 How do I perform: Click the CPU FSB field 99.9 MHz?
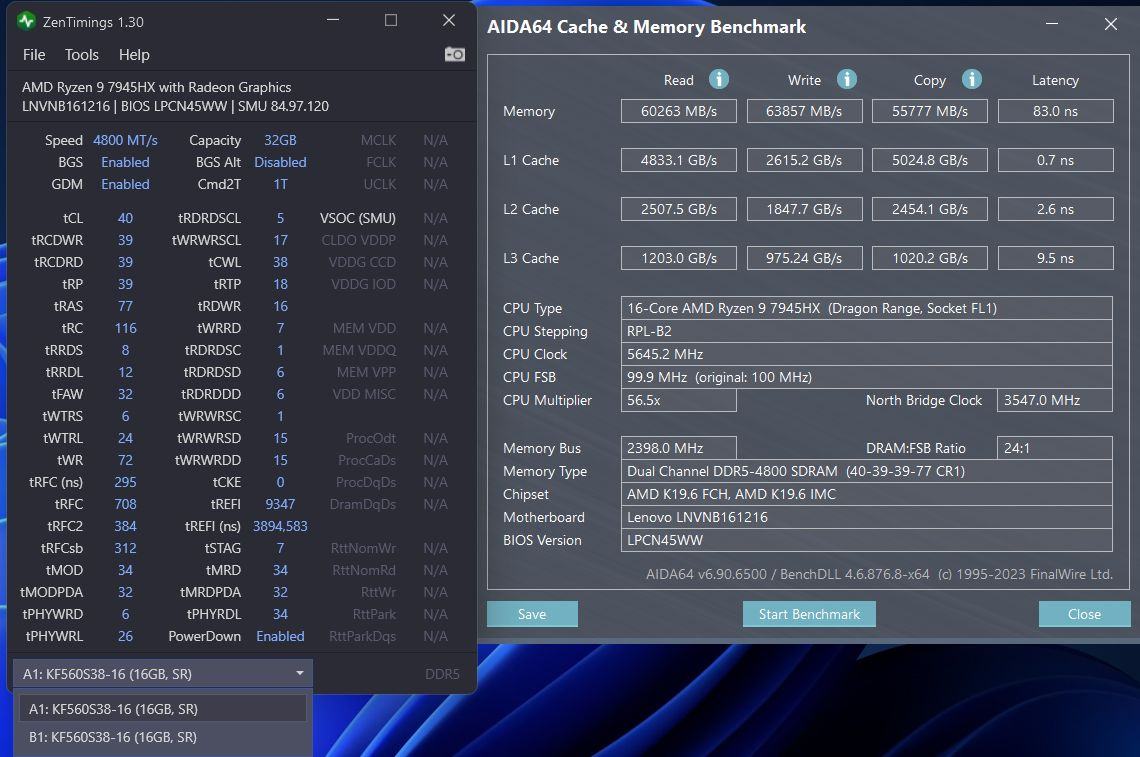867,377
